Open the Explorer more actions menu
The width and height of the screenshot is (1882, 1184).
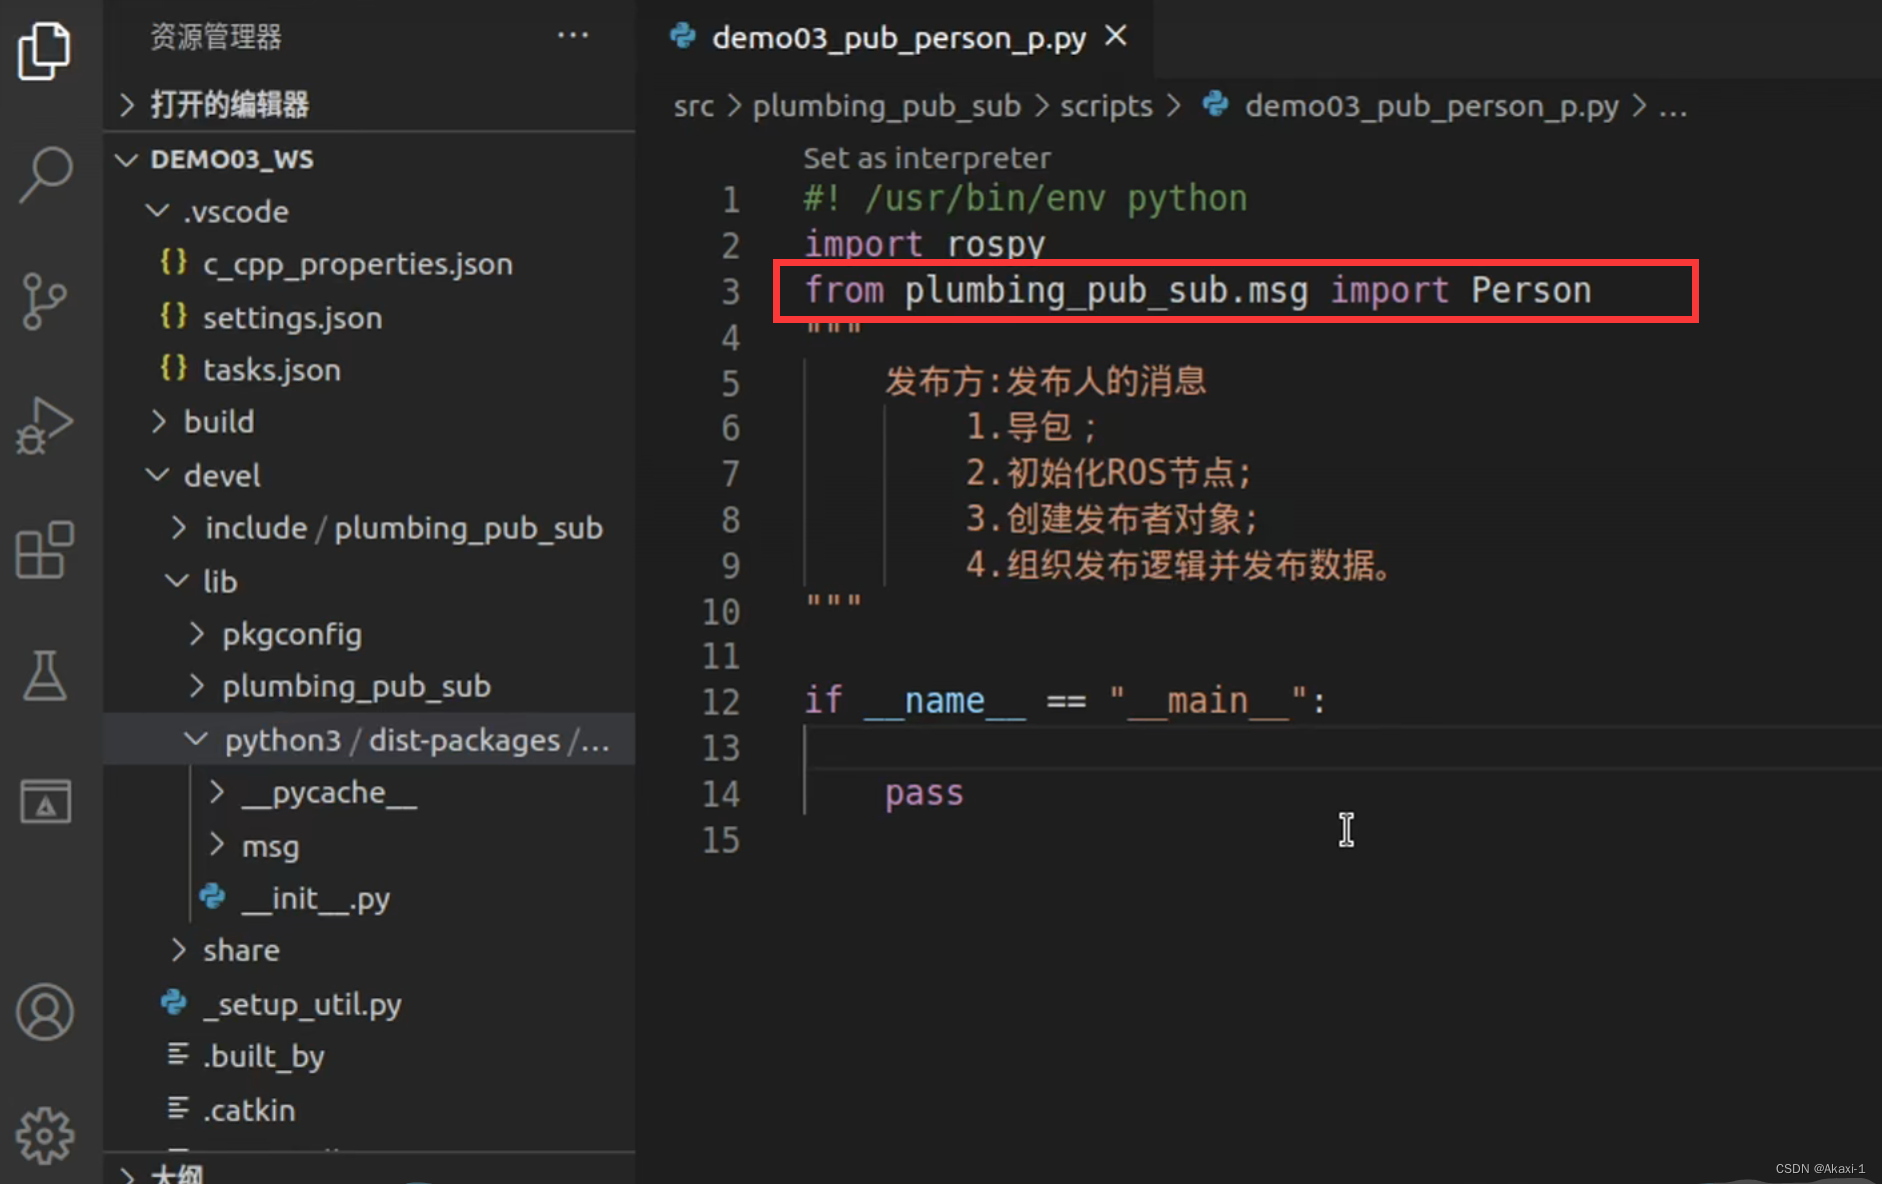pyautogui.click(x=573, y=36)
